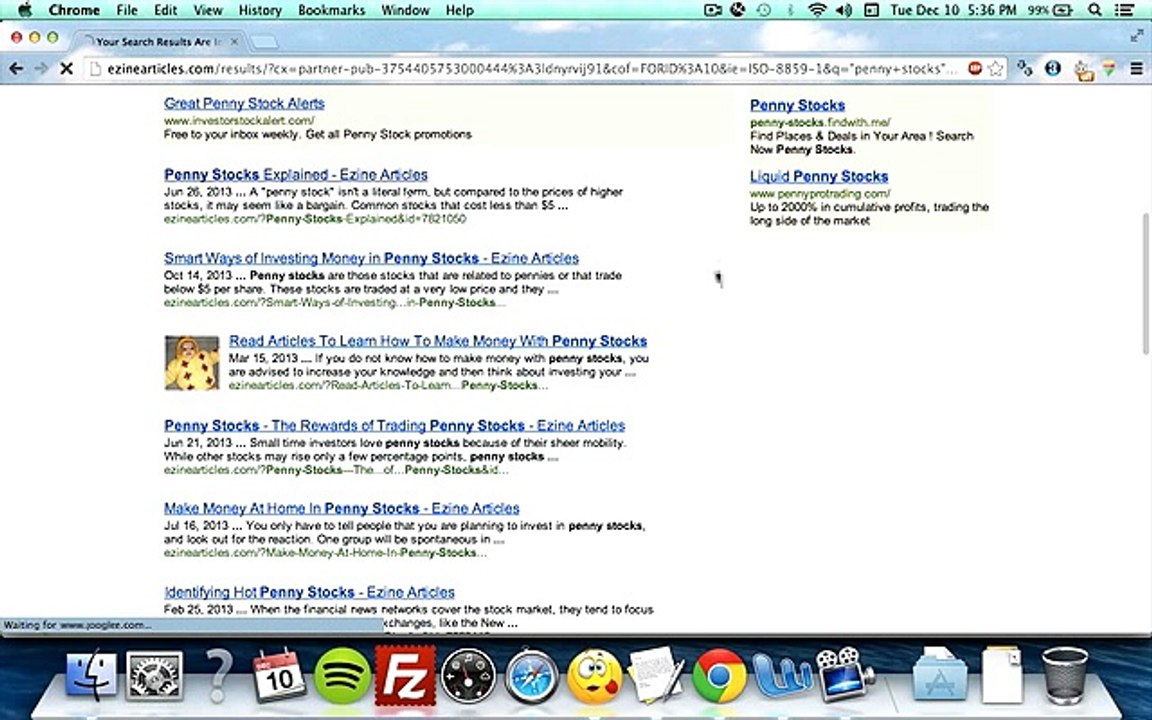Open the File menu
Viewport: 1152px width, 720px height.
(x=127, y=10)
